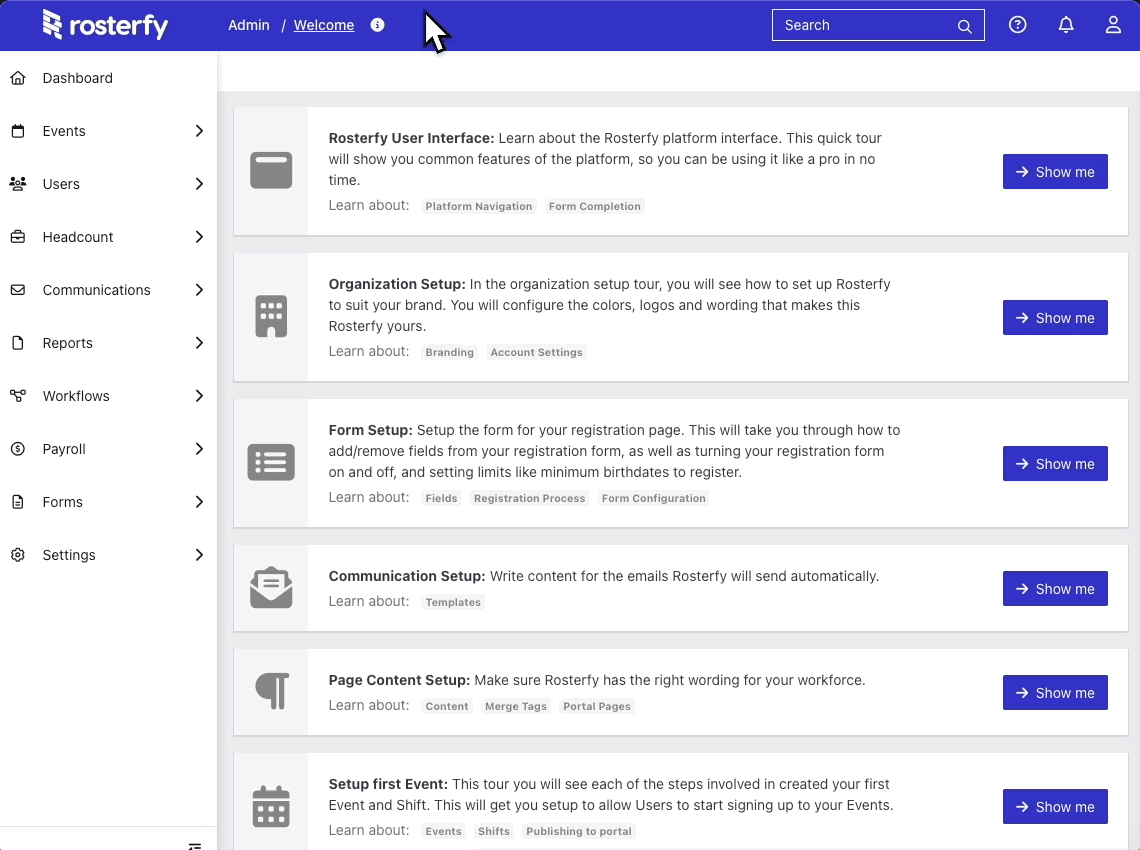Click the info icon beside Welcome
The height and width of the screenshot is (850, 1140).
377,25
